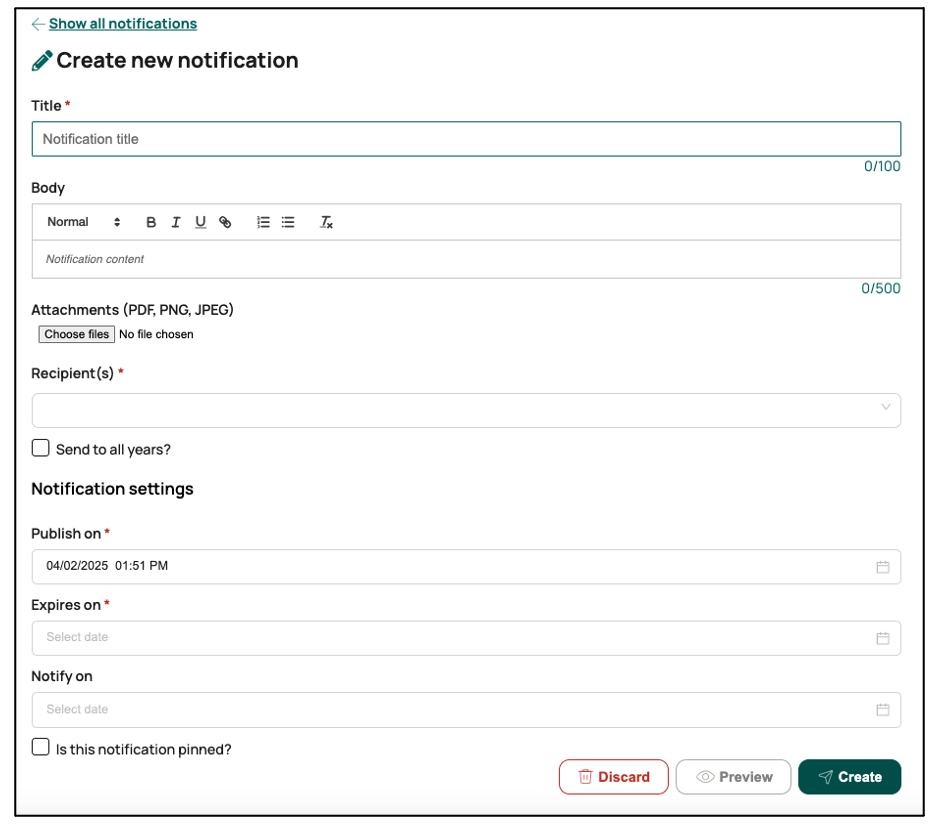Go back via Show all notifications link
Viewport: 942px width, 829px height.
click(x=122, y=24)
